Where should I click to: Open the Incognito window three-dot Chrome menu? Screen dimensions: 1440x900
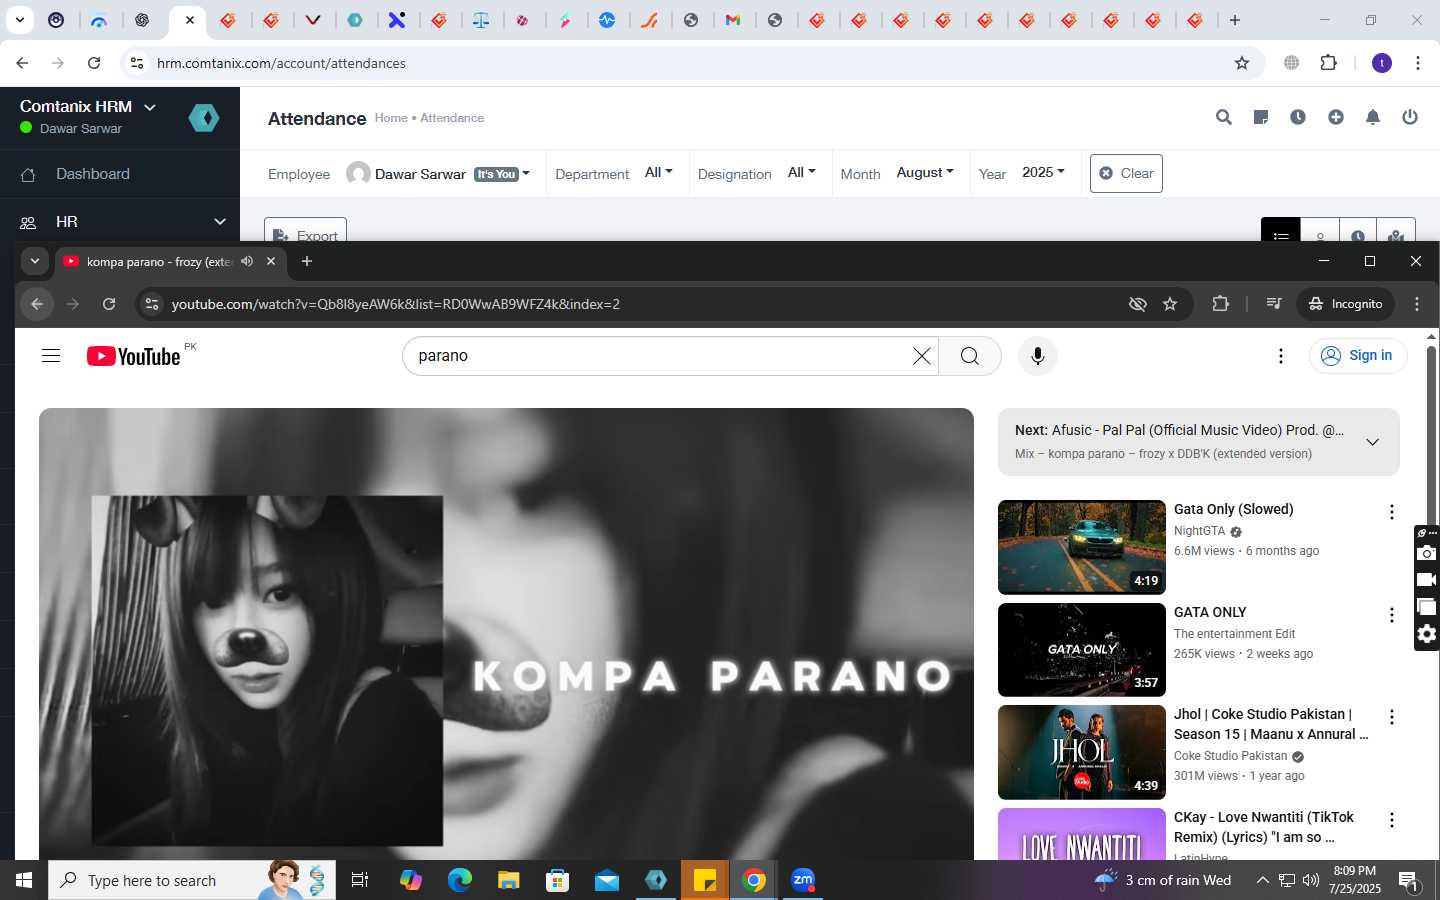pyautogui.click(x=1417, y=304)
